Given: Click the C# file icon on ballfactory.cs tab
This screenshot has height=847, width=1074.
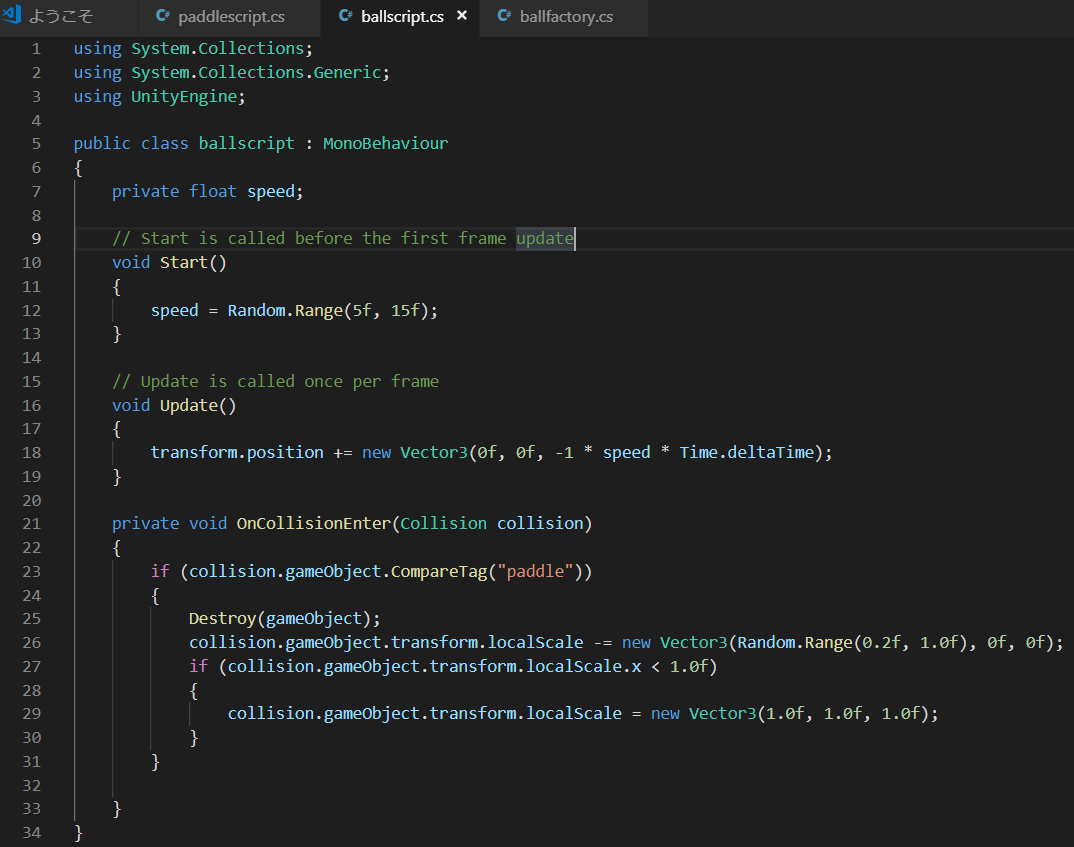Looking at the screenshot, I should pyautogui.click(x=503, y=17).
